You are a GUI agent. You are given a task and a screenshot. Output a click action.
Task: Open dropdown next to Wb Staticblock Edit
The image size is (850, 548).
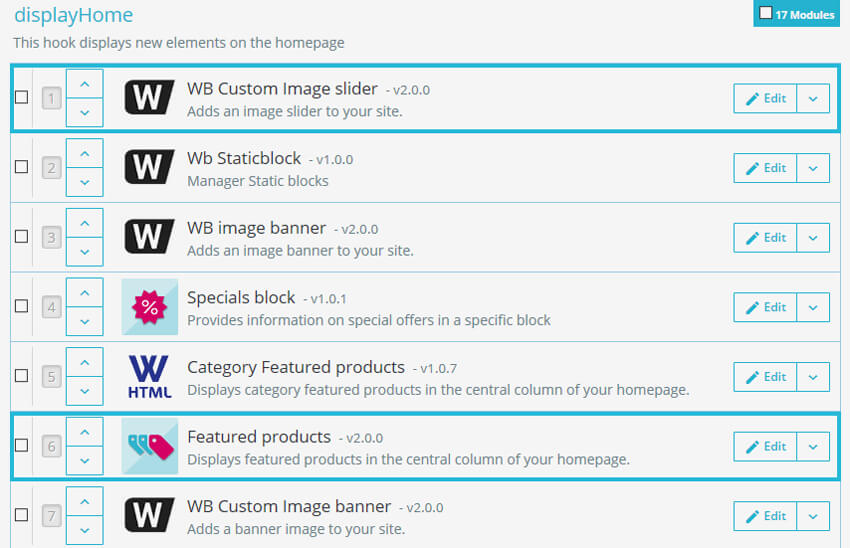pos(813,168)
